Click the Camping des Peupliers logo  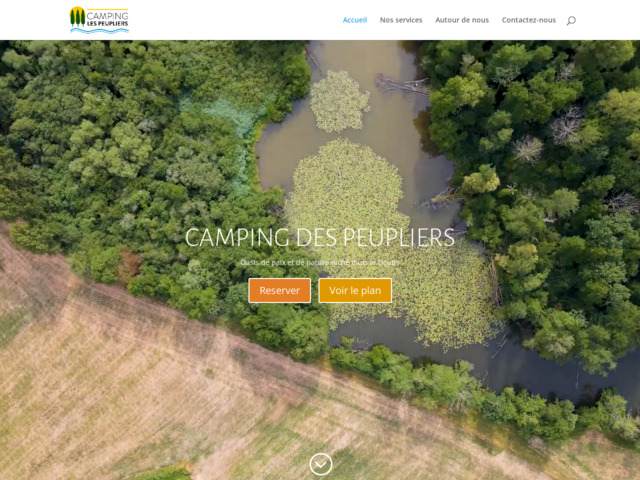tap(99, 20)
